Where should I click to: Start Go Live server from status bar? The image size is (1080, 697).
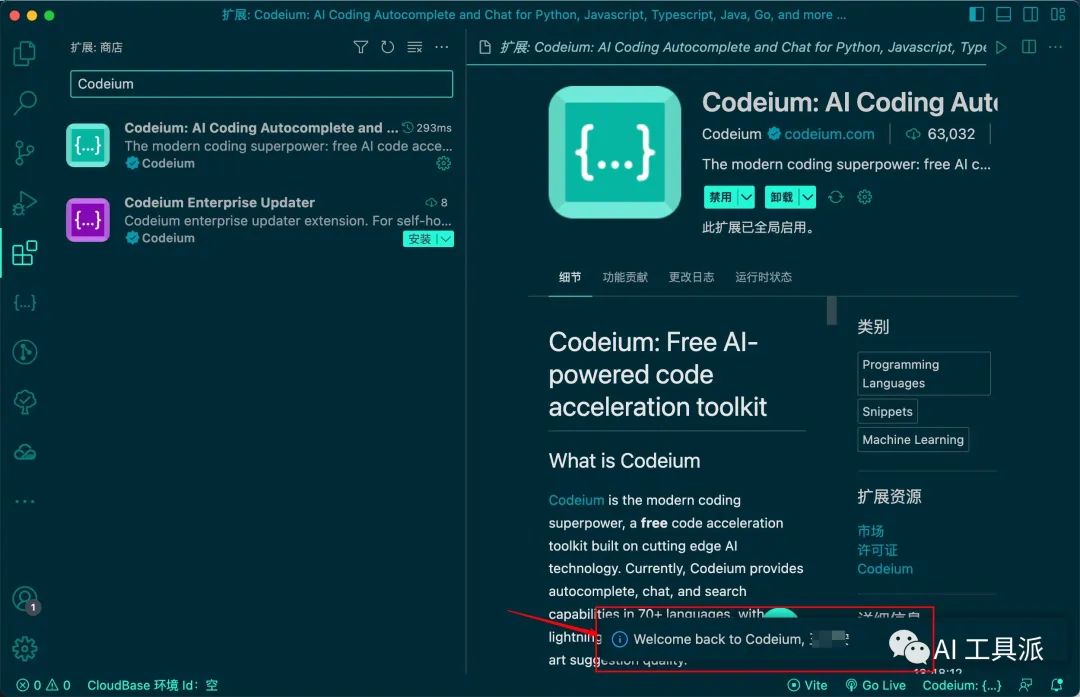pyautogui.click(x=875, y=685)
